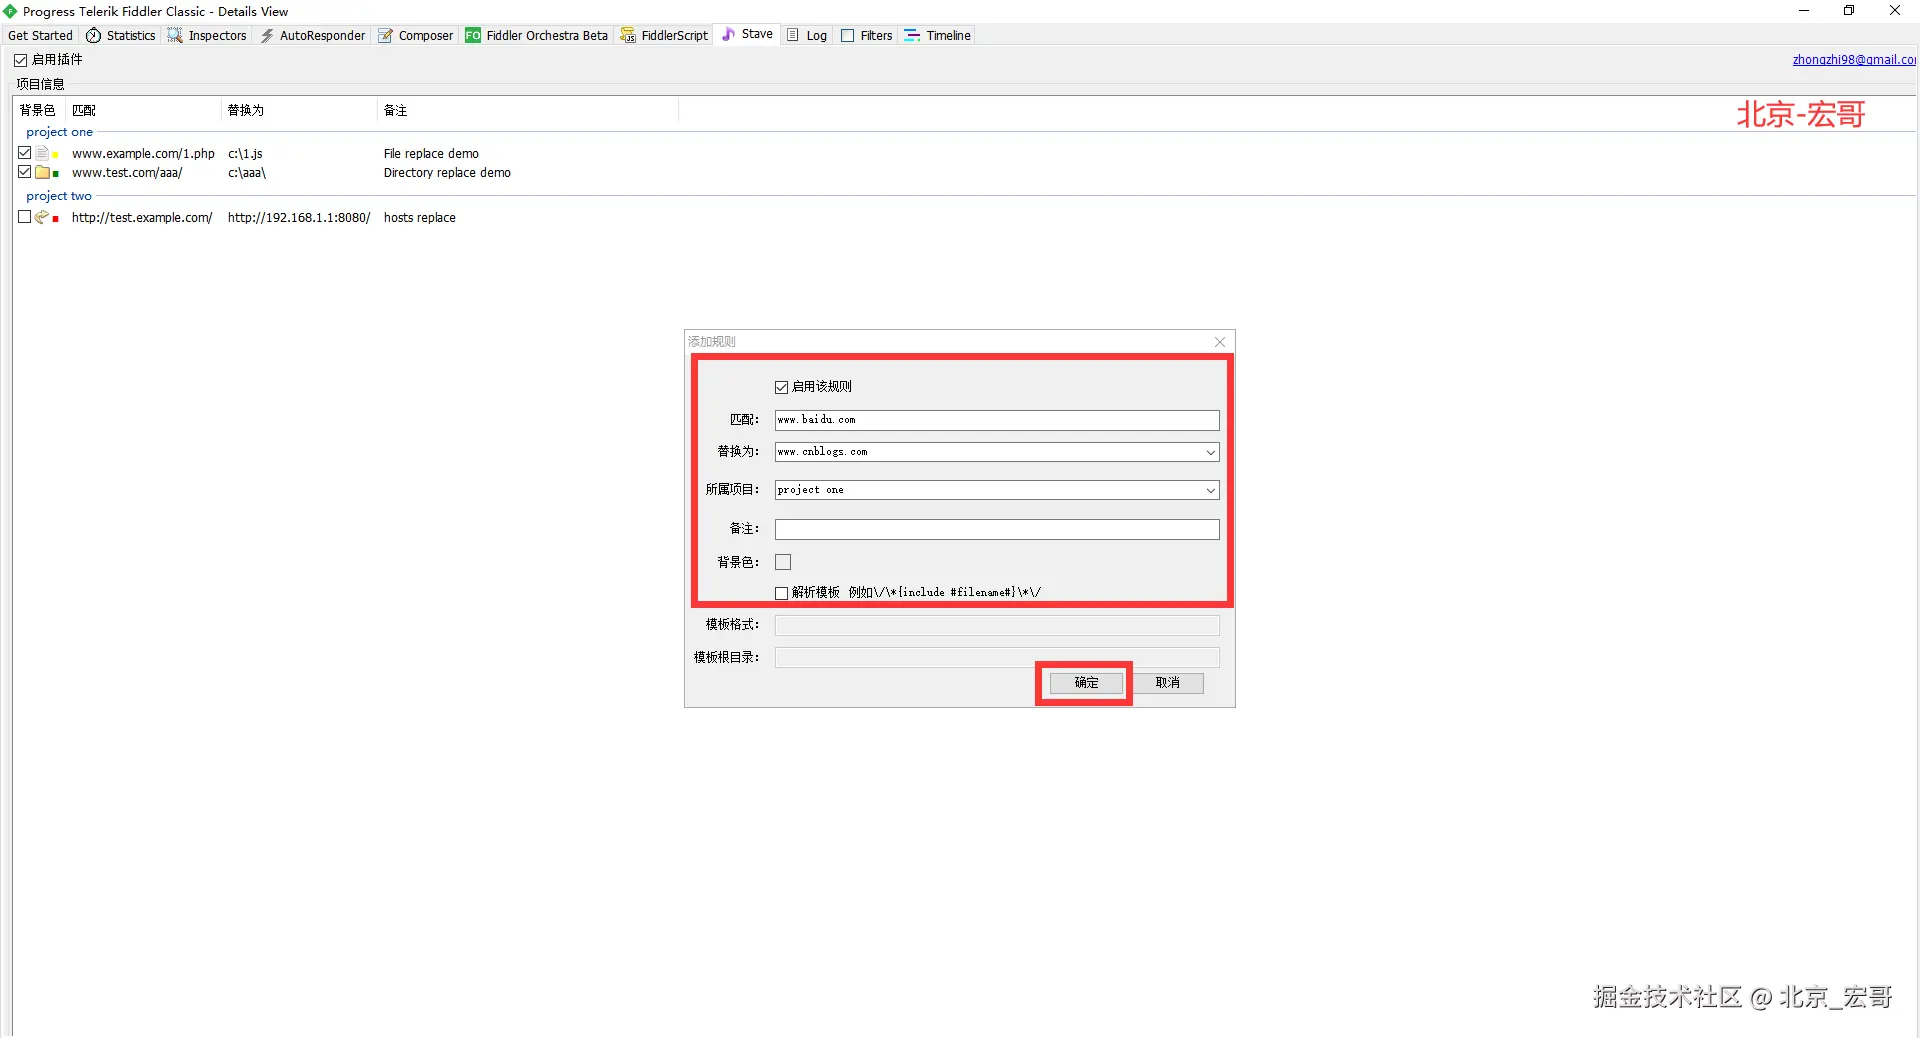The width and height of the screenshot is (1920, 1038).
Task: Select the http://test.example.com/ rule text
Action: (142, 217)
